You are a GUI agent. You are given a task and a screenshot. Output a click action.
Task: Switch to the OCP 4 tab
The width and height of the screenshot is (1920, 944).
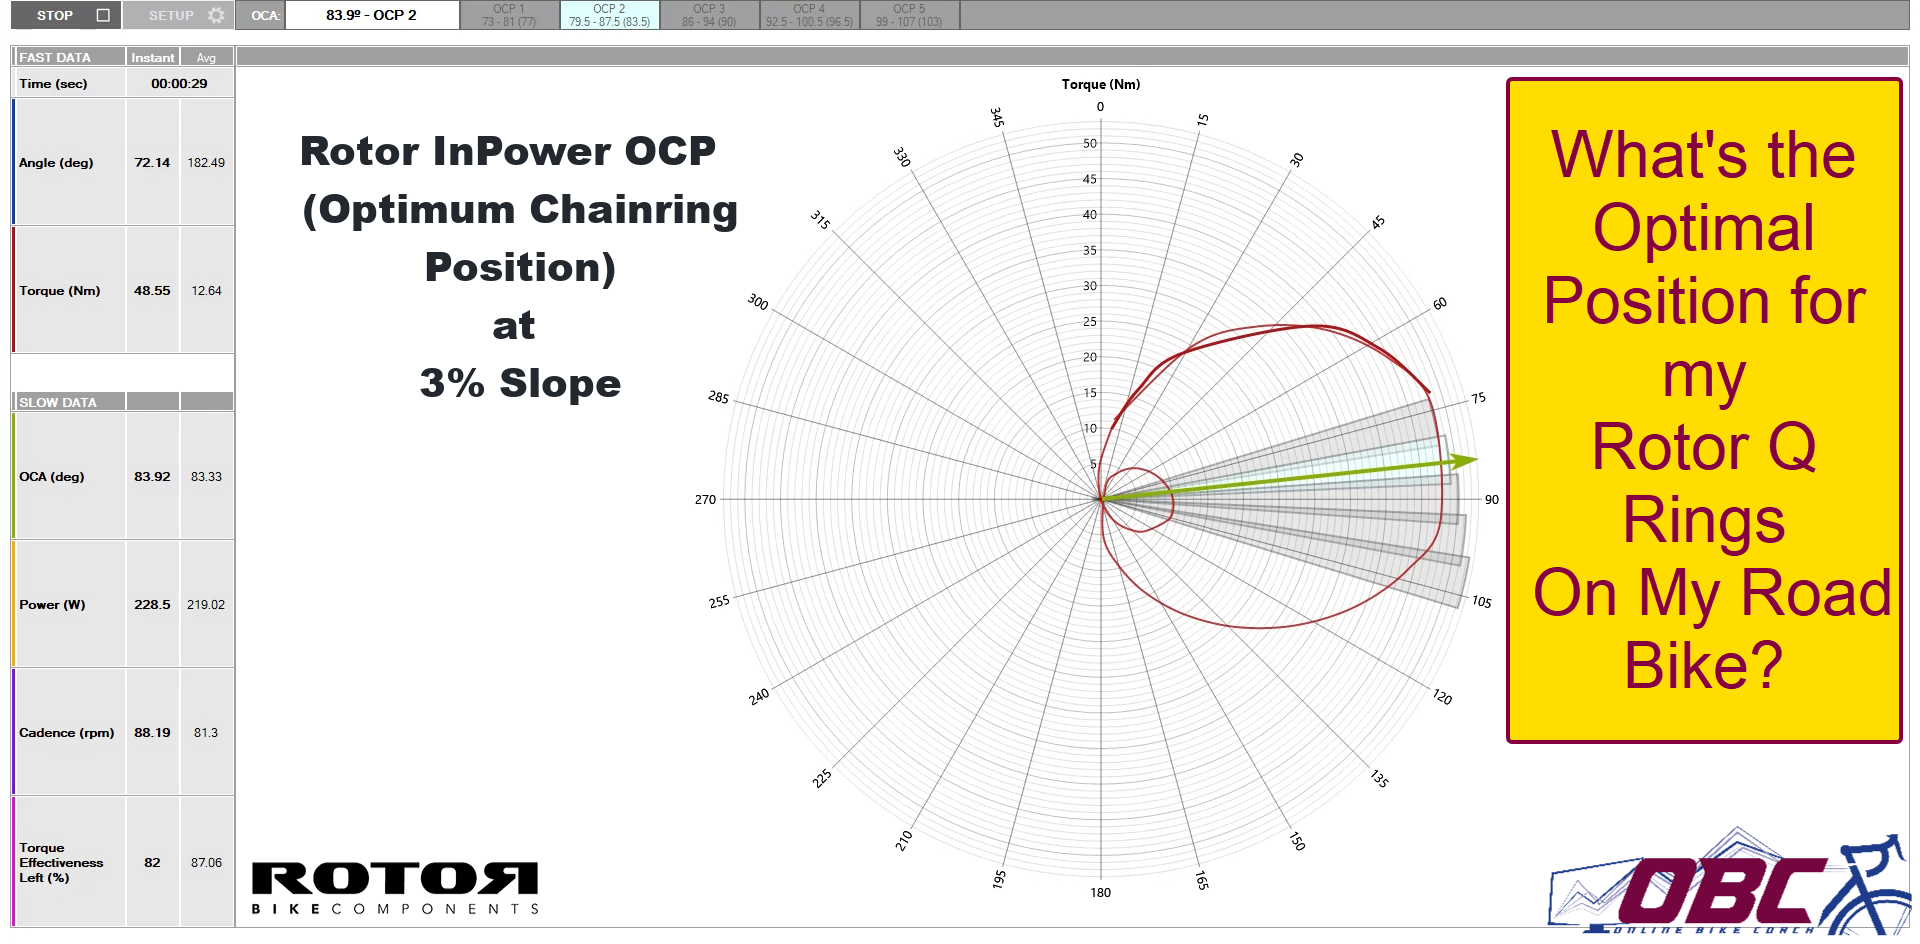click(809, 14)
